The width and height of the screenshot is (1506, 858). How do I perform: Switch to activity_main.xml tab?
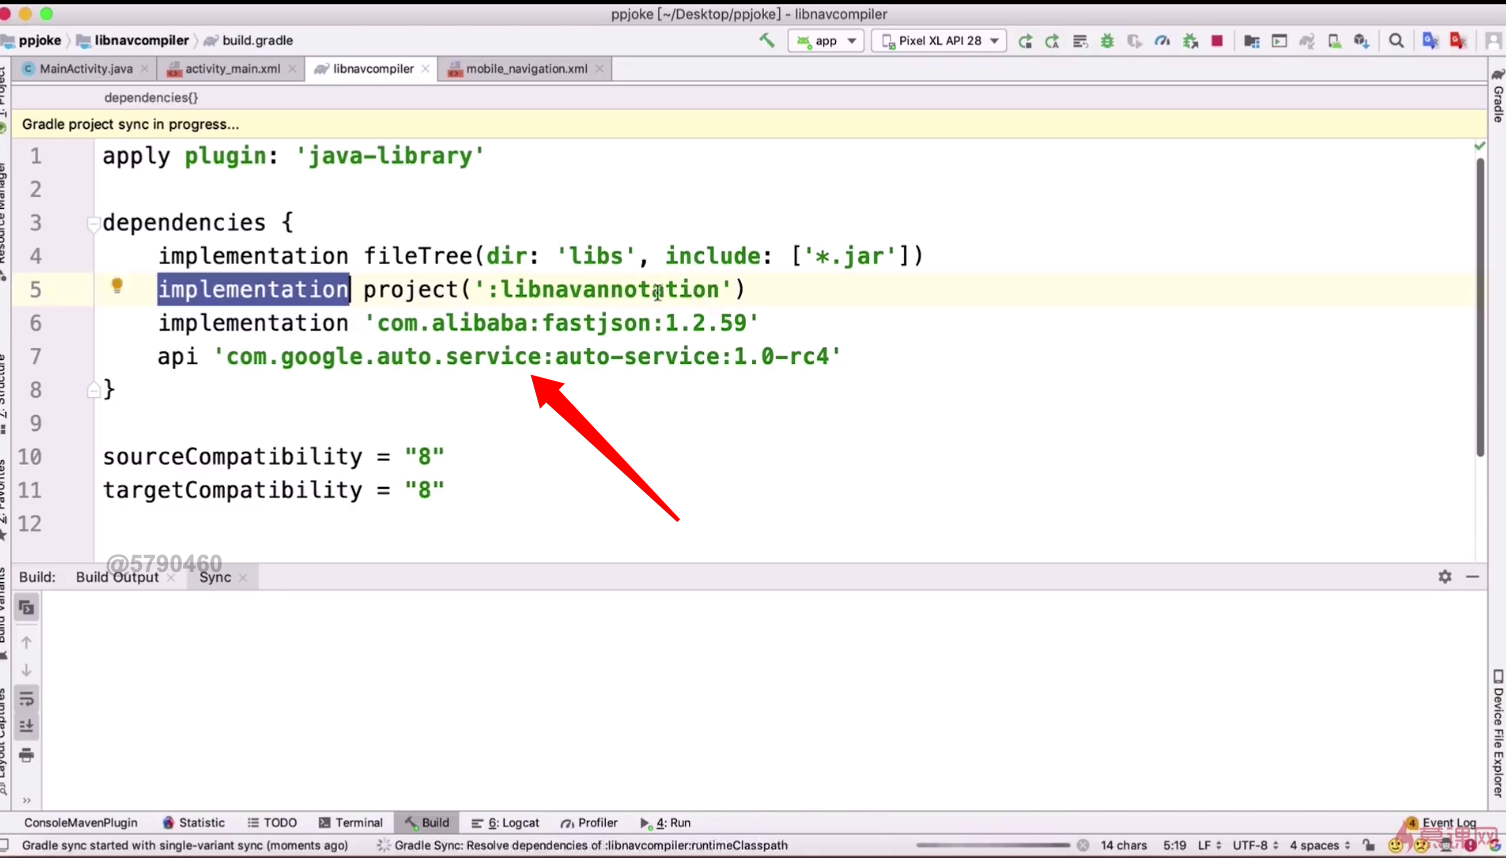pos(232,69)
